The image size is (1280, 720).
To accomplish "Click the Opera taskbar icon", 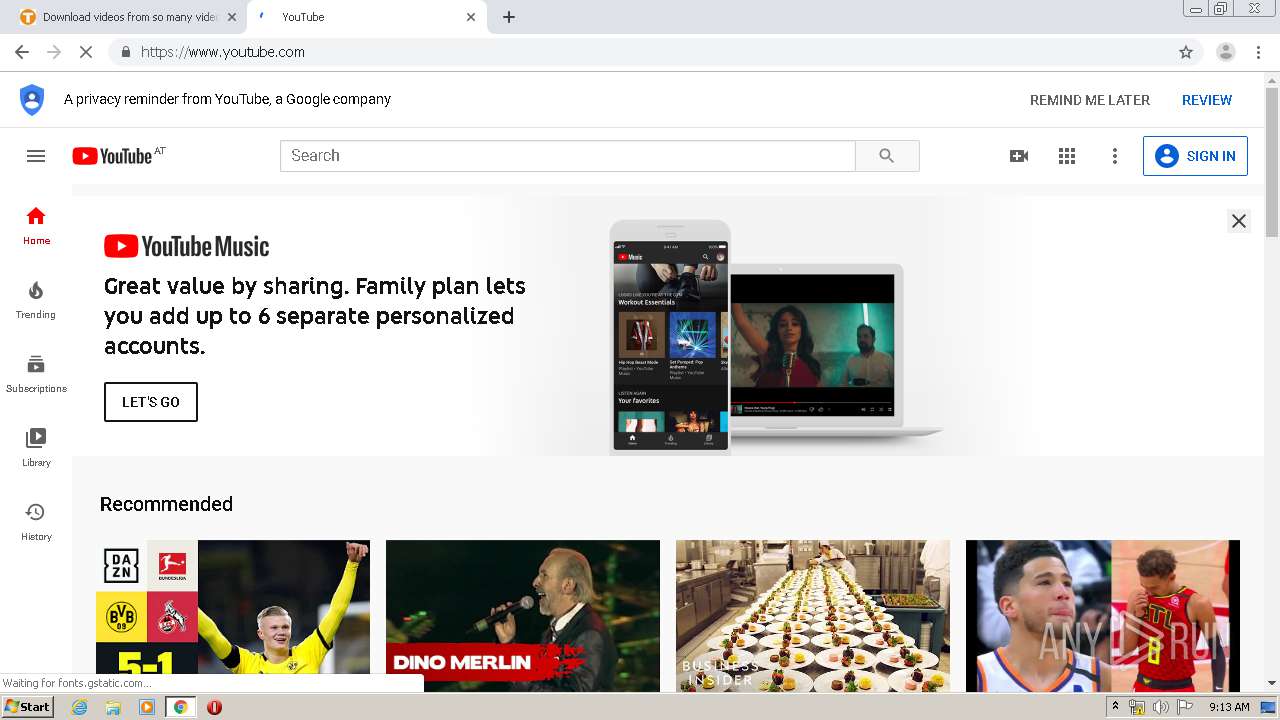I will click(x=214, y=707).
